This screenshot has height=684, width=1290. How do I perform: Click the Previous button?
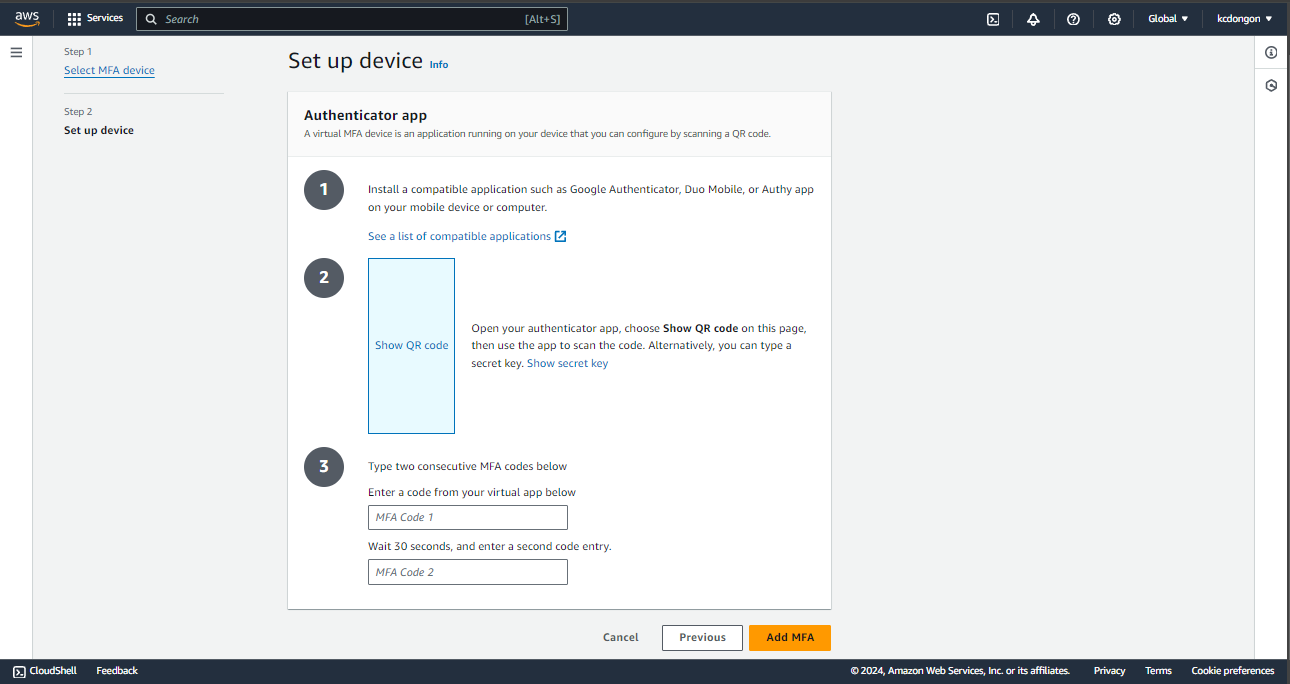[702, 637]
